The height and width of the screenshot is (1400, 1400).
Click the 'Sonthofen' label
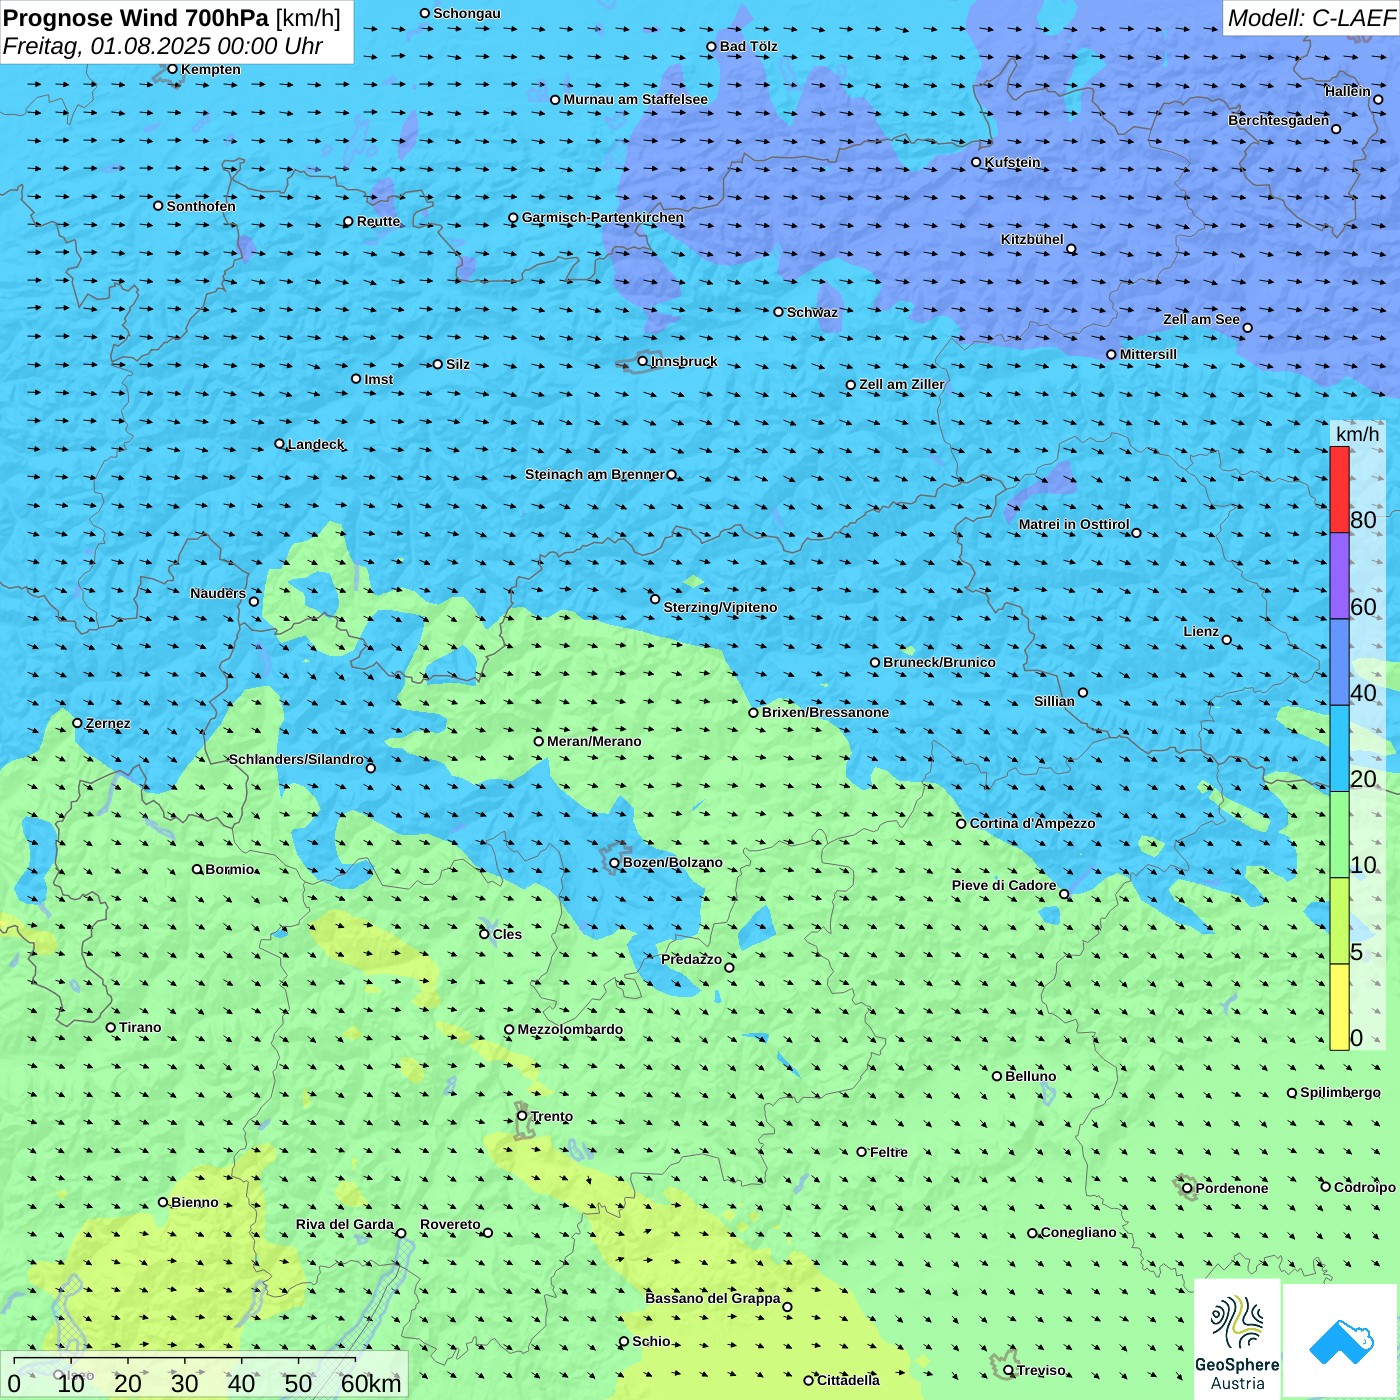click(x=201, y=206)
